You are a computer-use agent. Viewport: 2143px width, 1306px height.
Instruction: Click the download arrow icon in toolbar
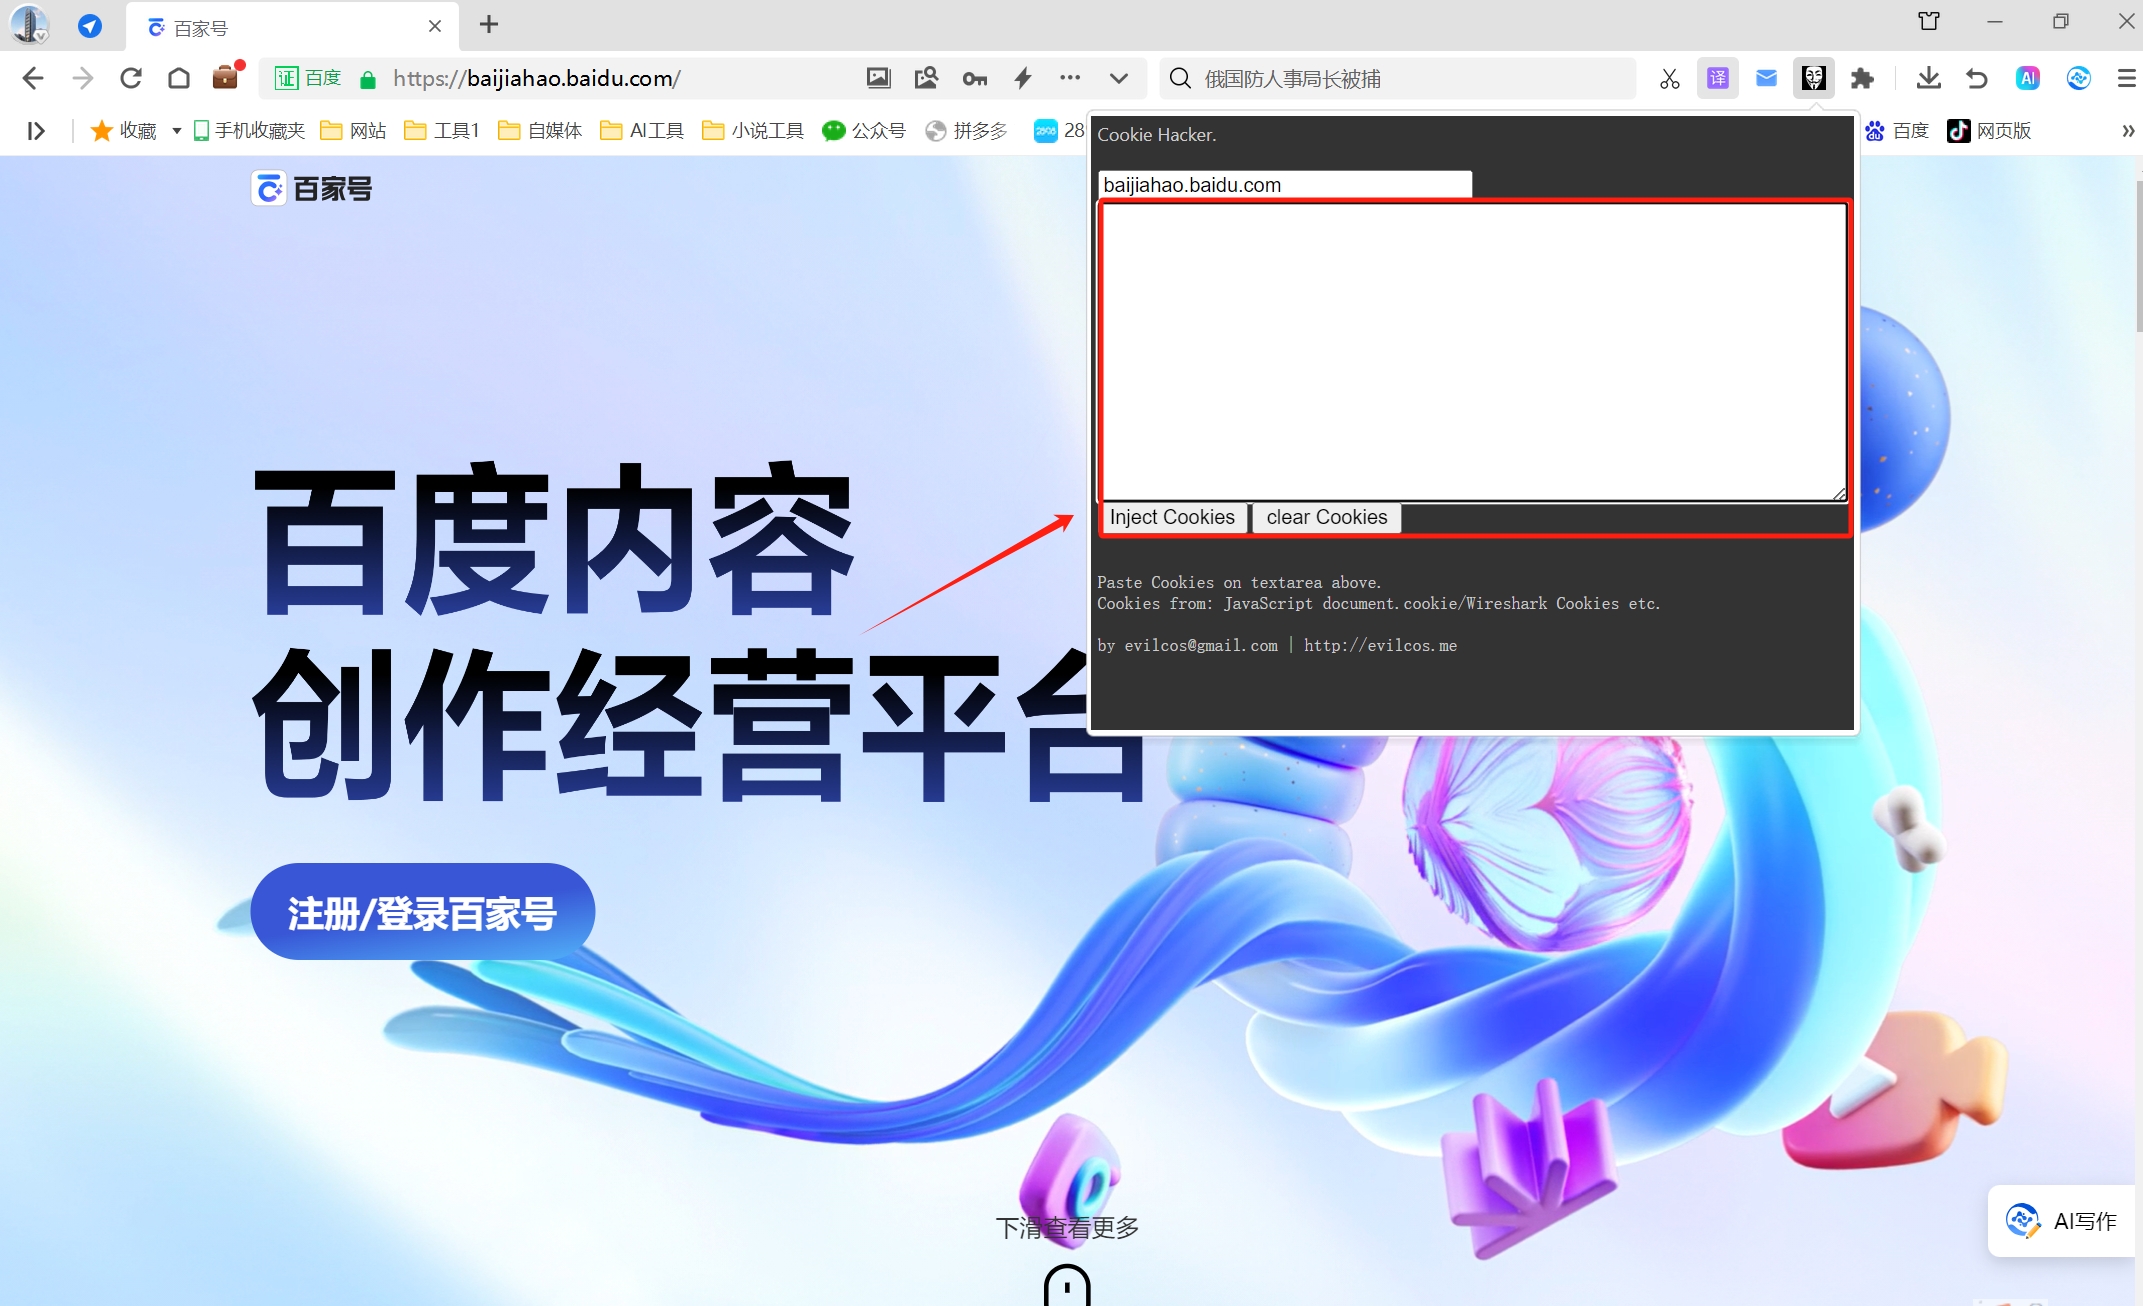[1926, 80]
